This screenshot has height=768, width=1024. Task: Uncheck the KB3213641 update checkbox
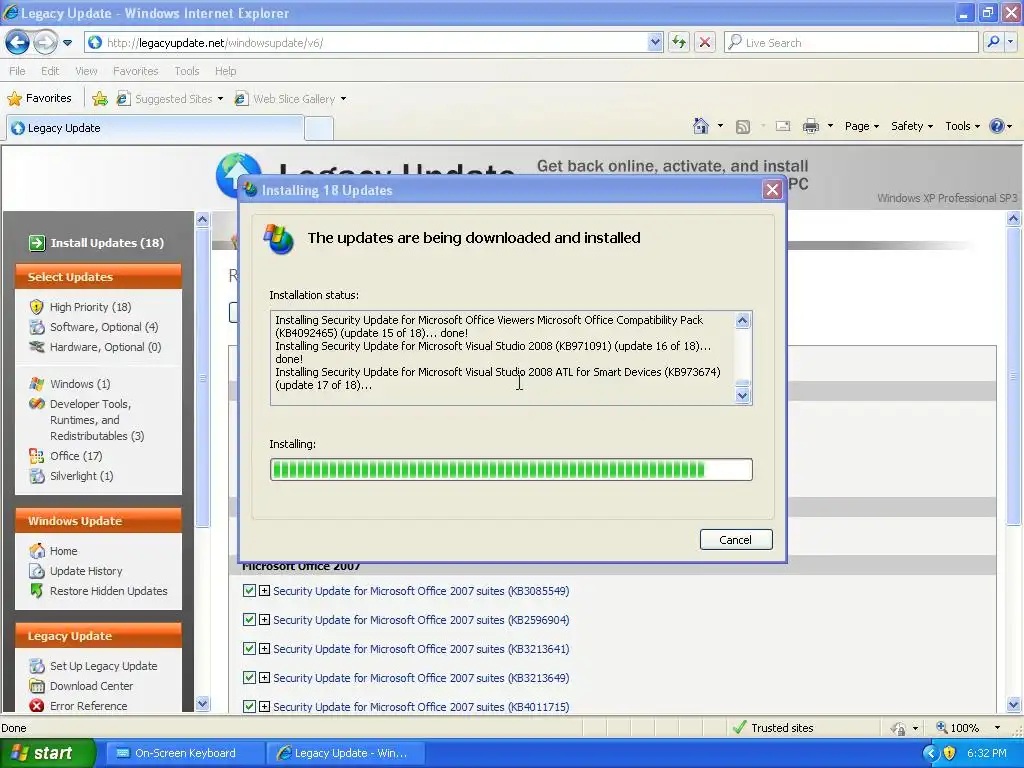click(x=249, y=648)
